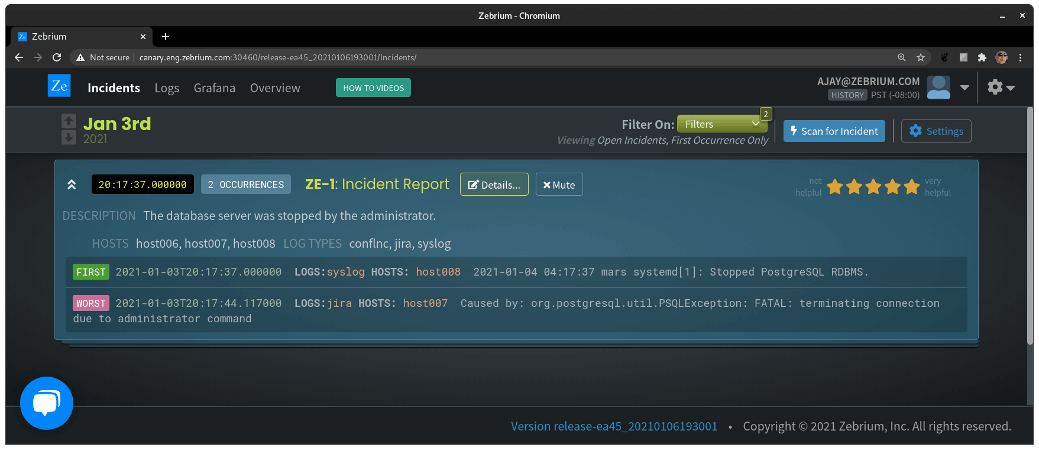Open How To Videos
Viewport: 1039px width, 452px height.
tap(373, 87)
